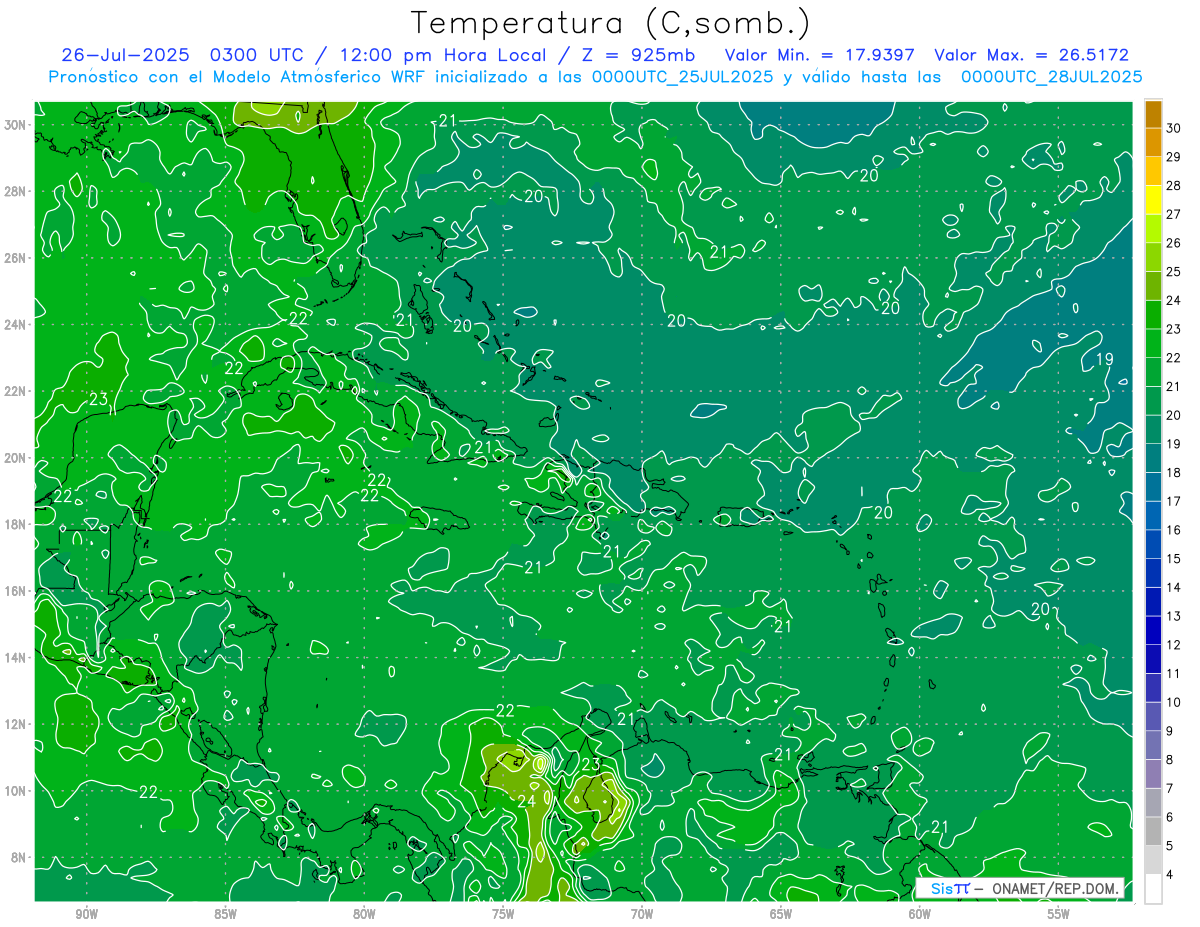Click the "28N" latitude axis label
The image size is (1200, 927).
click(17, 191)
